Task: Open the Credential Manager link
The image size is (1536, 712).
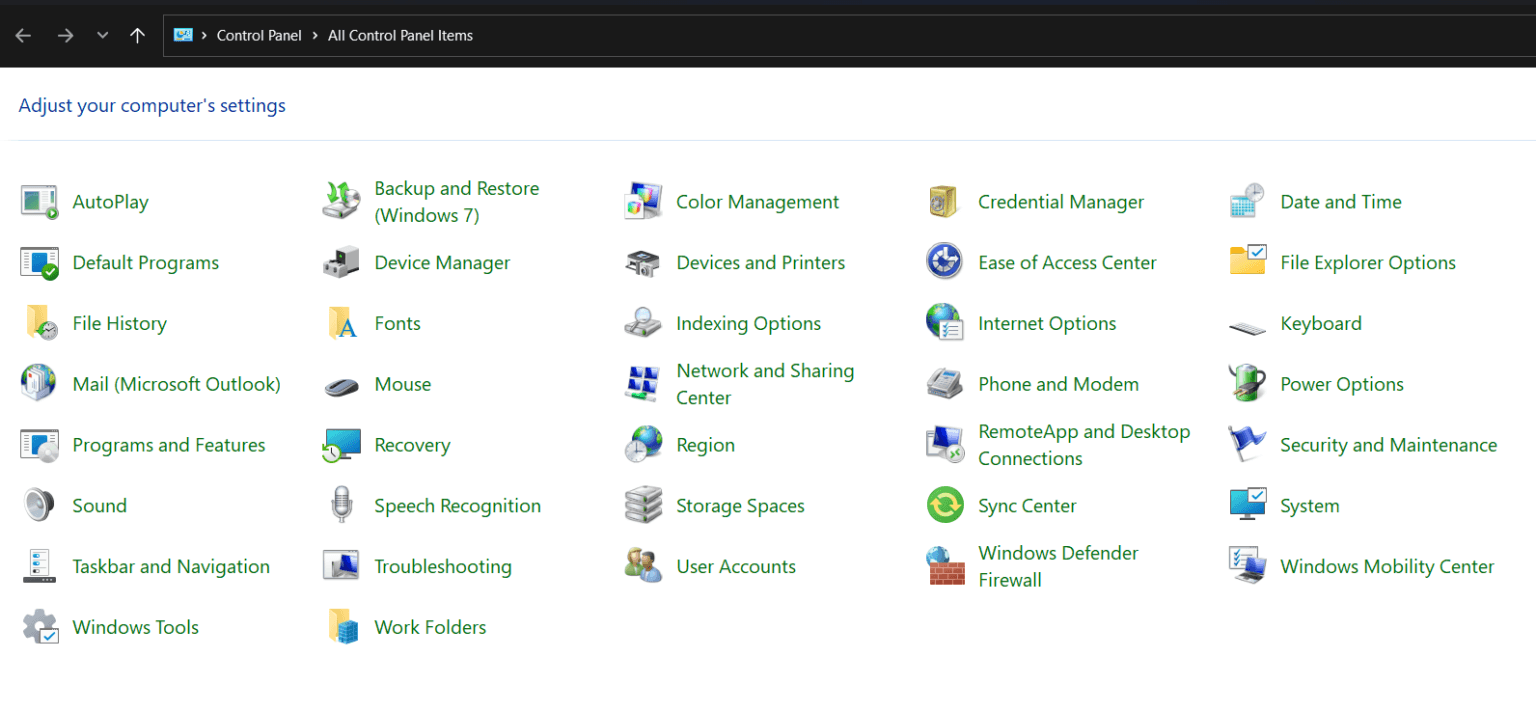Action: [1061, 202]
